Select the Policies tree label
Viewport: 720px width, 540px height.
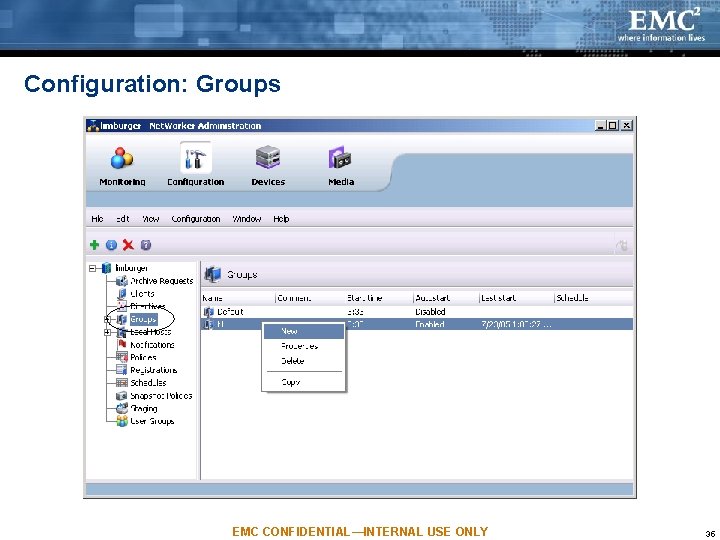coord(143,357)
